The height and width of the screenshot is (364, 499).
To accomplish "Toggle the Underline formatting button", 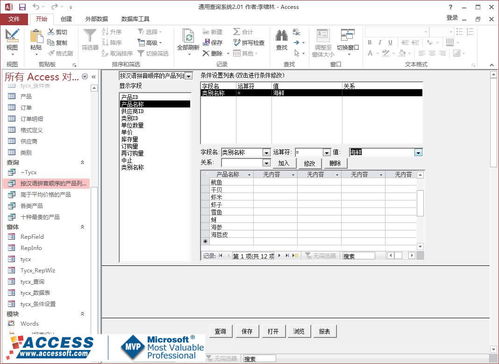I will click(390, 43).
